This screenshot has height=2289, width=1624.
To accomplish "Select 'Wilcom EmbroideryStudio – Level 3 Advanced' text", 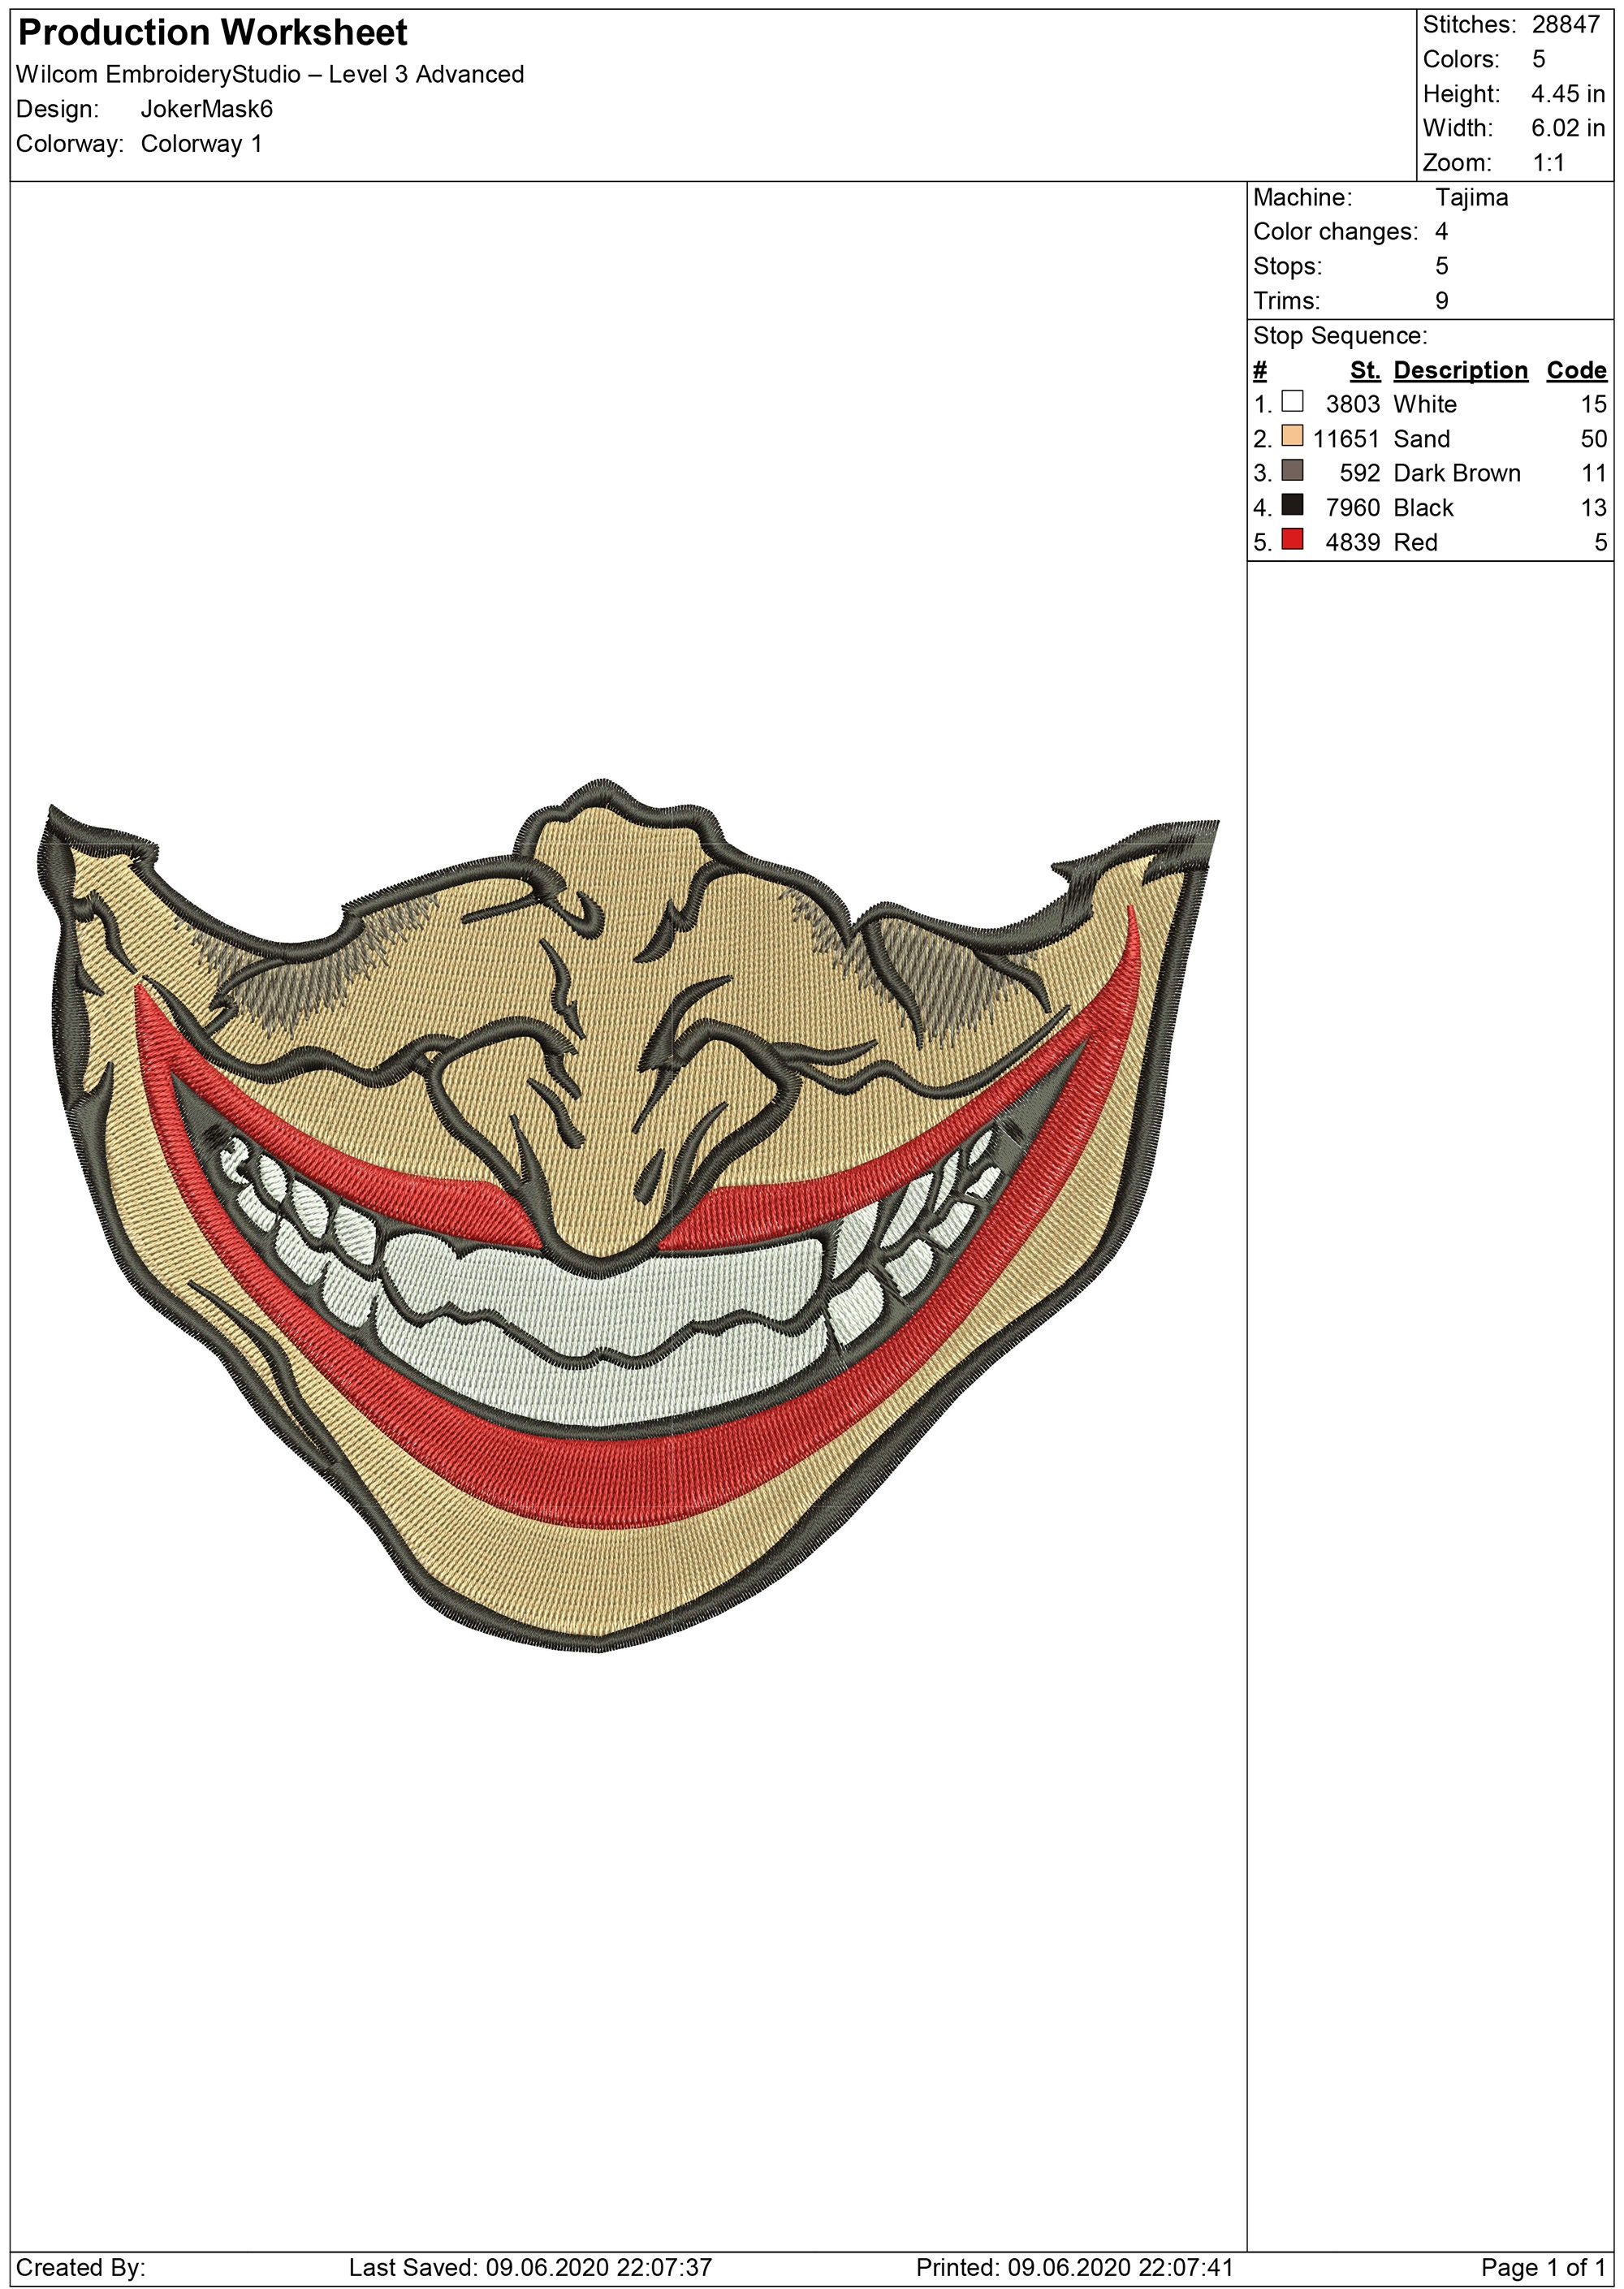I will pyautogui.click(x=270, y=75).
